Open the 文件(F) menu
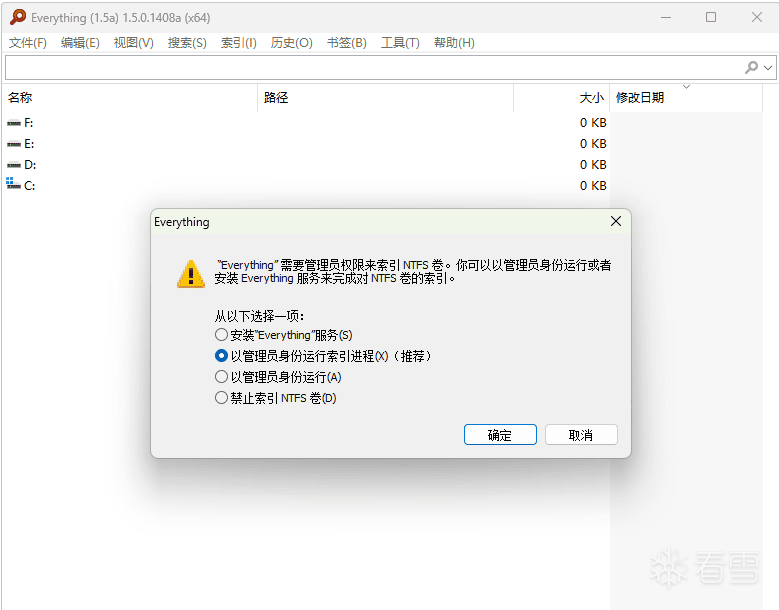 28,43
